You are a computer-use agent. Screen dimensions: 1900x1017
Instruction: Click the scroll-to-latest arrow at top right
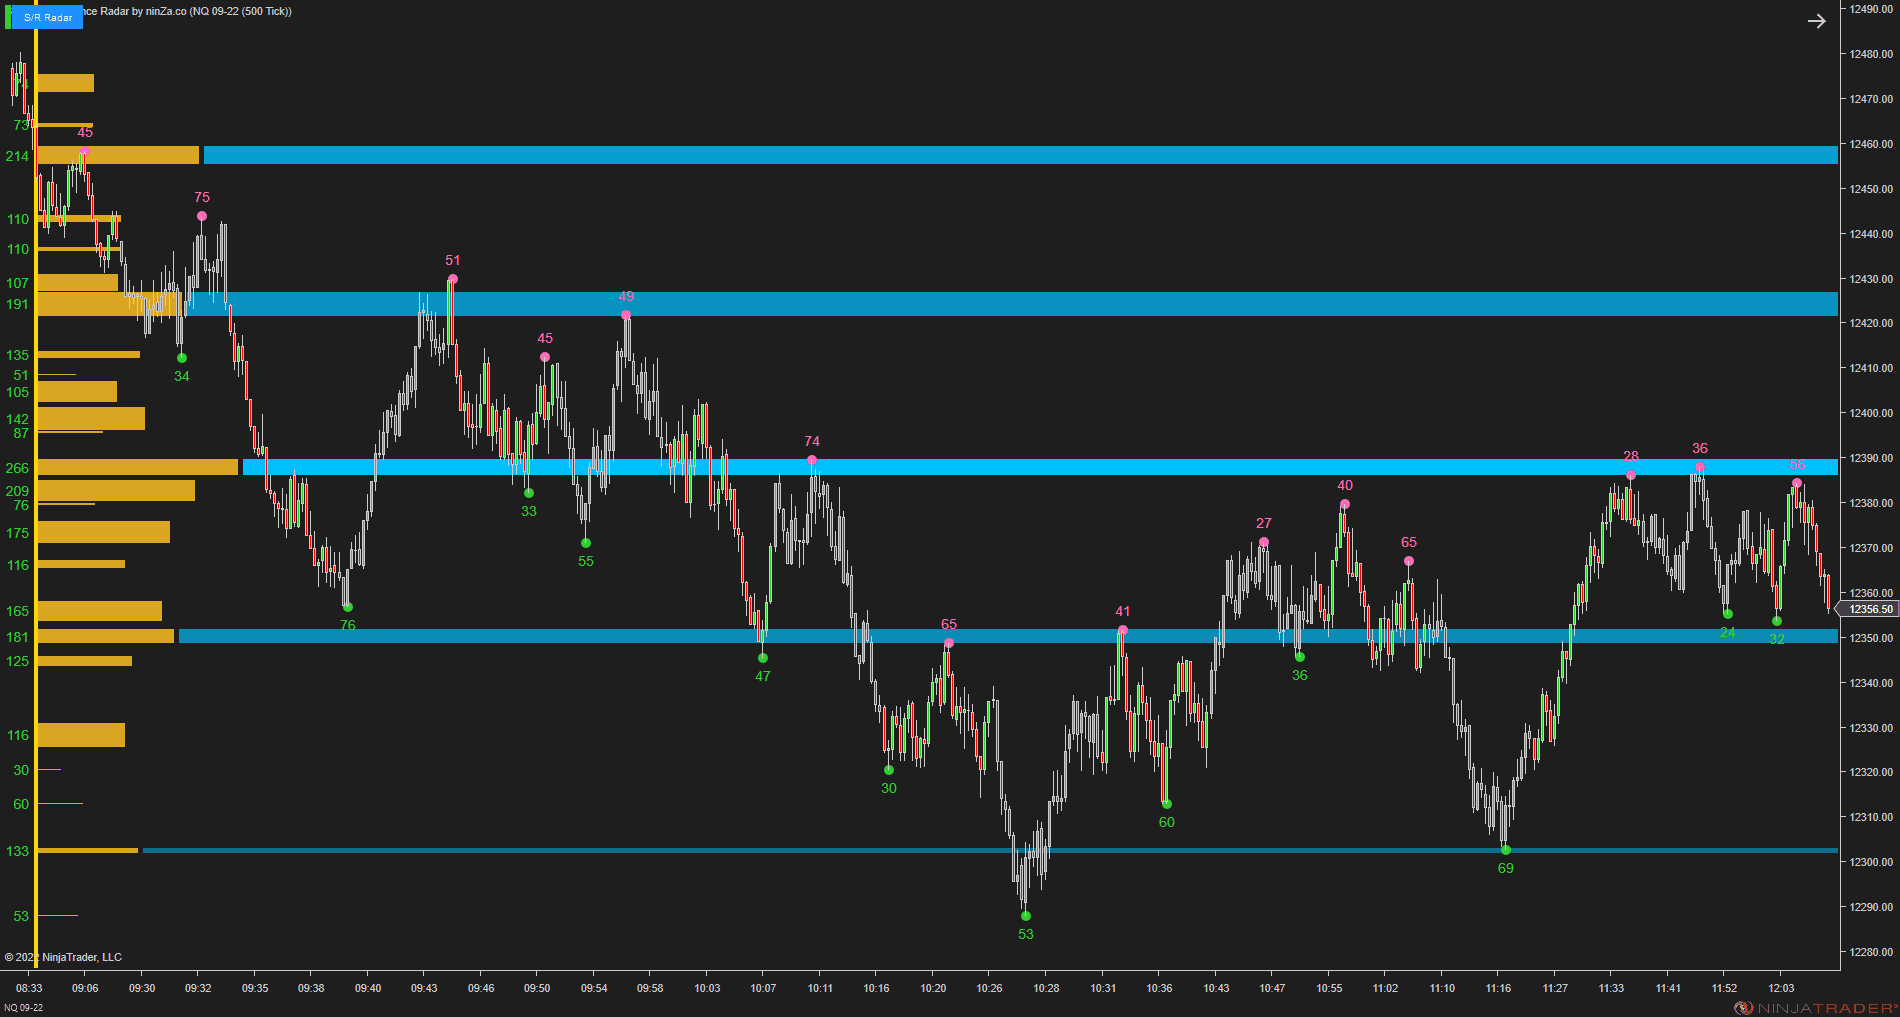click(1817, 21)
